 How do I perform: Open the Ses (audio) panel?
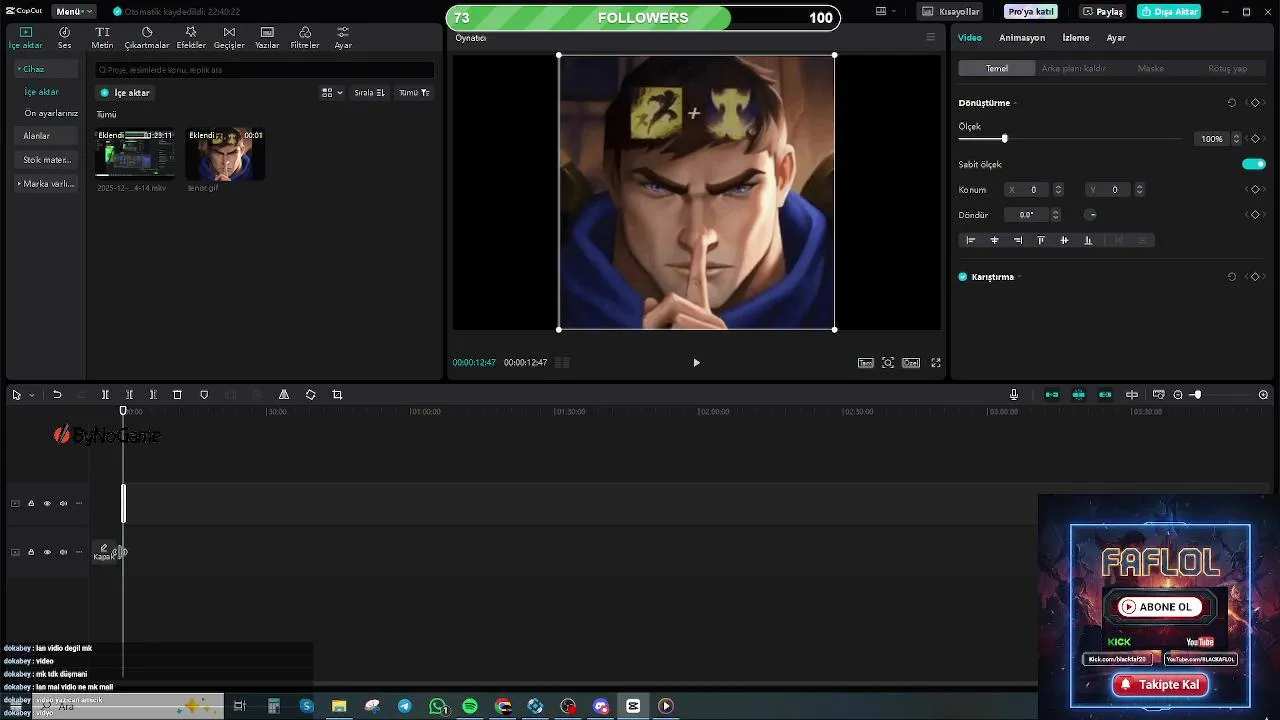(64, 38)
